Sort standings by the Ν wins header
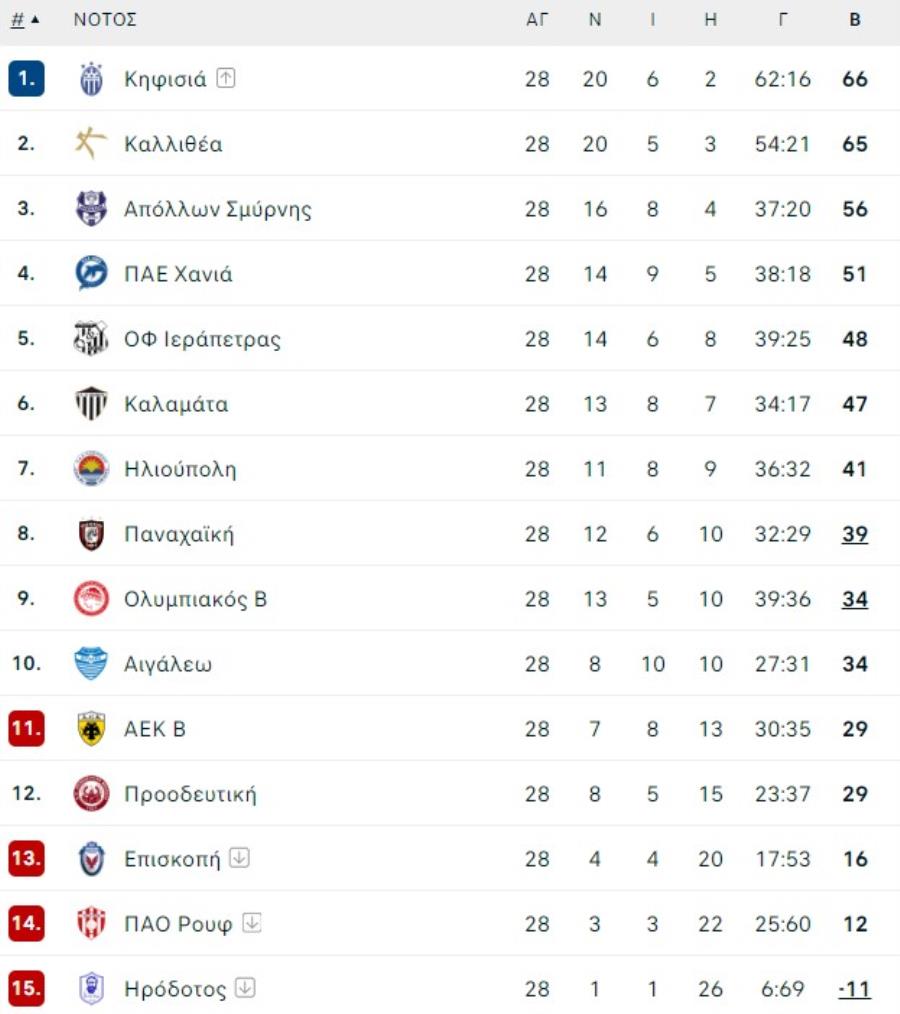Viewport: 900px width, 1014px height. [x=595, y=20]
